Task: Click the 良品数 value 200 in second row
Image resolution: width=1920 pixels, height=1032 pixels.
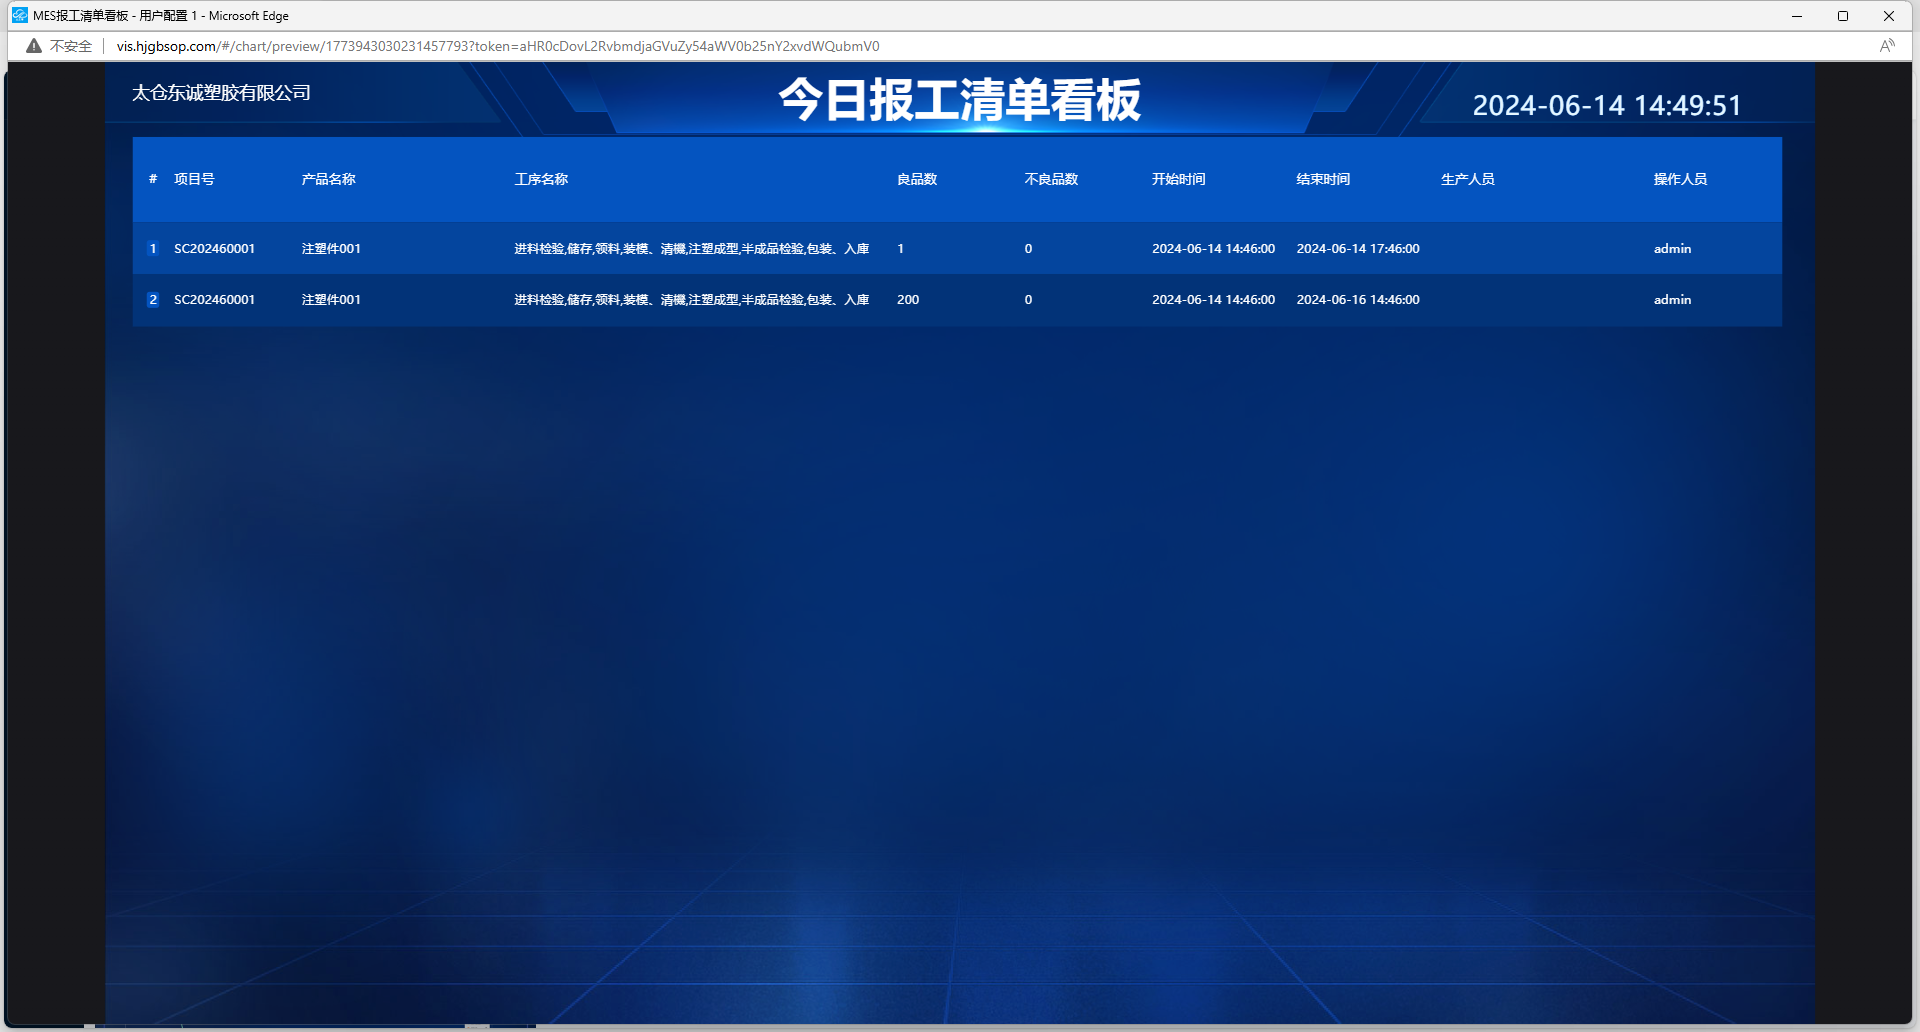Action: 908,300
